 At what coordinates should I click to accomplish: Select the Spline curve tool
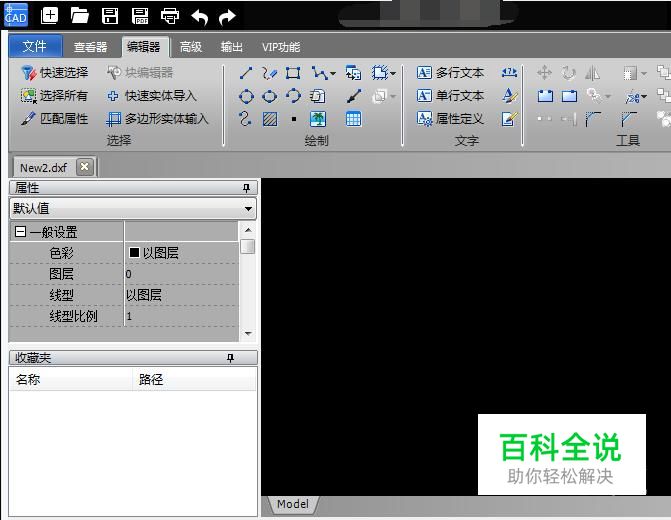click(245, 119)
